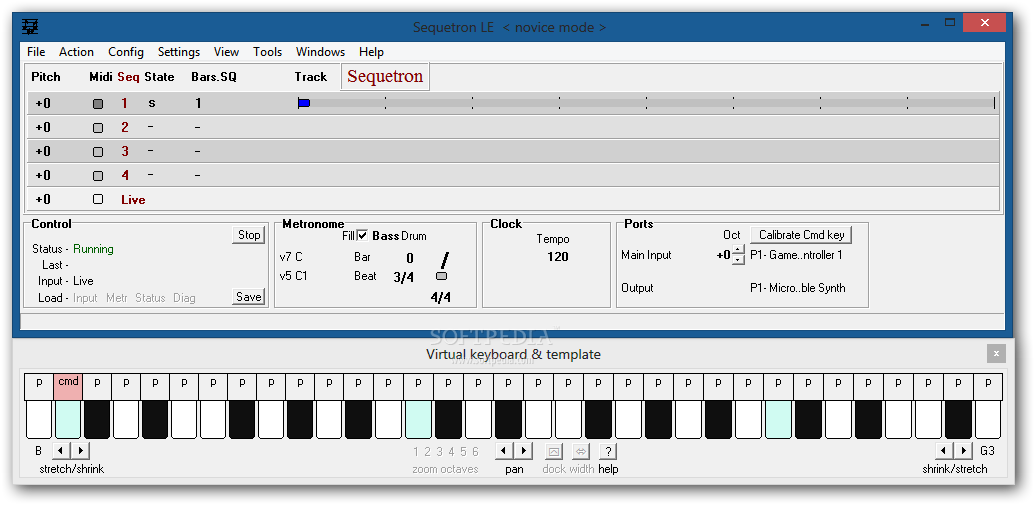Image resolution: width=1035 pixels, height=505 pixels.
Task: Click the 4/4 time signature
Action: pos(440,298)
